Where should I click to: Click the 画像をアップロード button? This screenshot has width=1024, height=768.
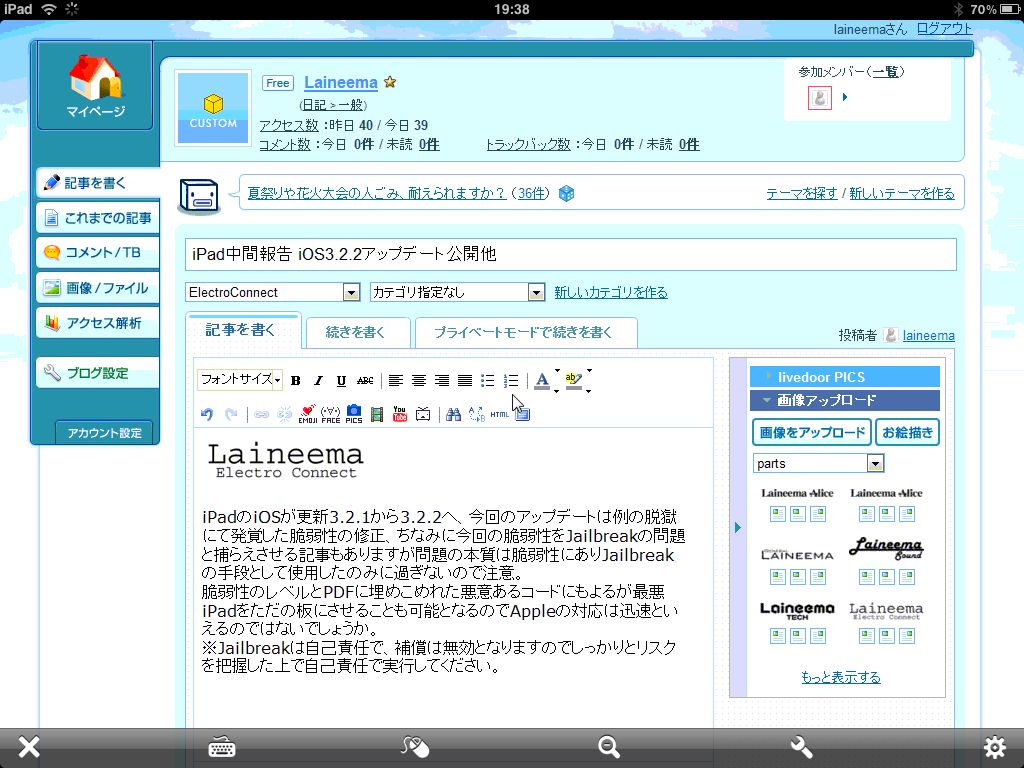pos(812,432)
